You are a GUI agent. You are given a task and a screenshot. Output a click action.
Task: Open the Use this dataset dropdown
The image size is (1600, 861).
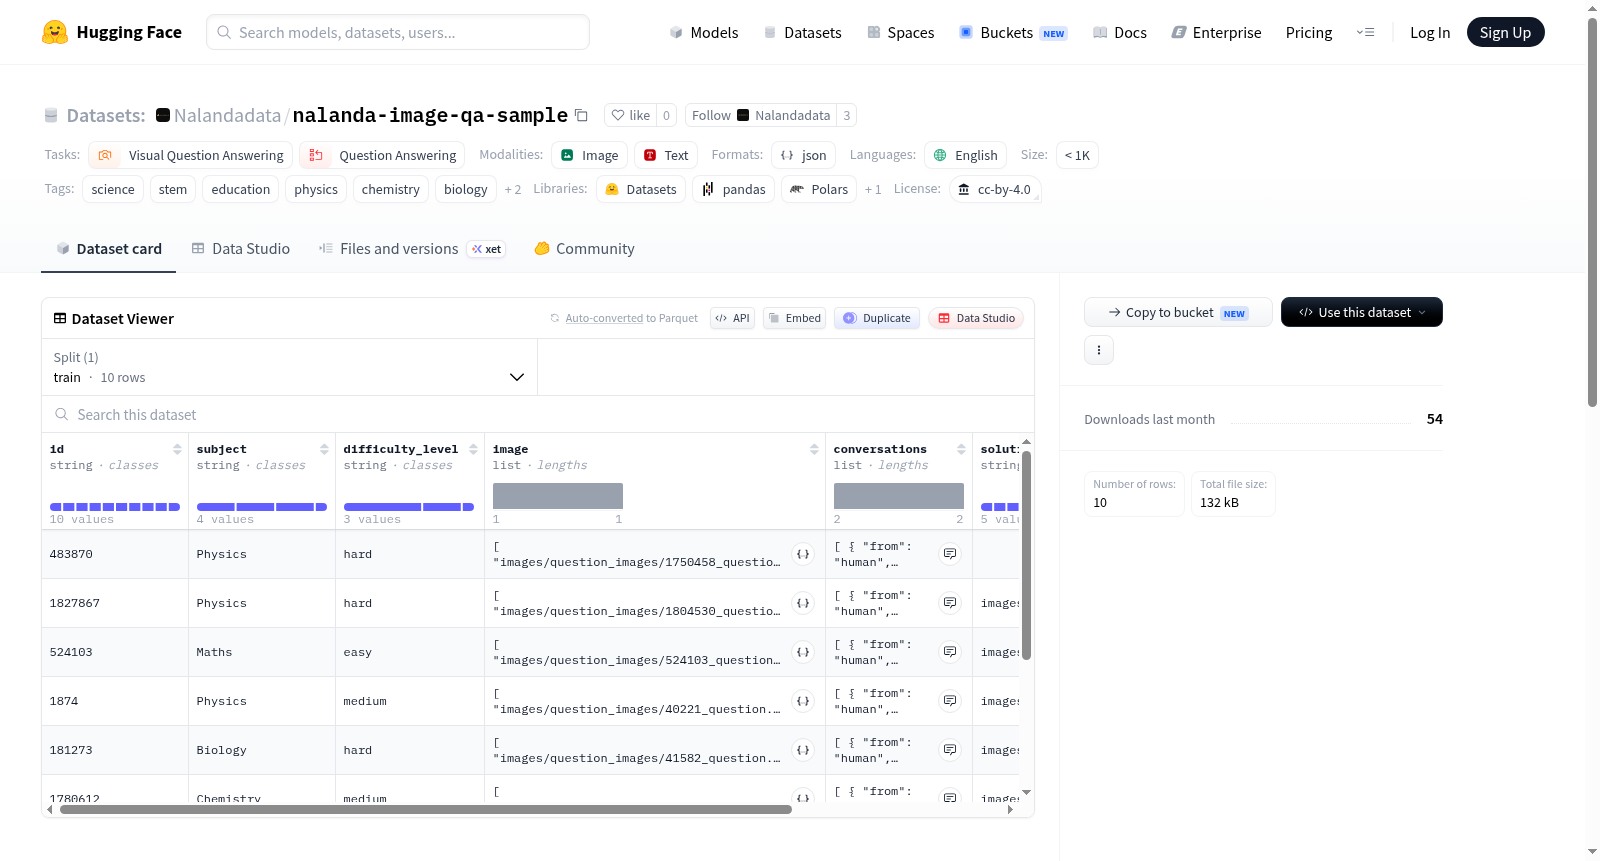(1362, 312)
